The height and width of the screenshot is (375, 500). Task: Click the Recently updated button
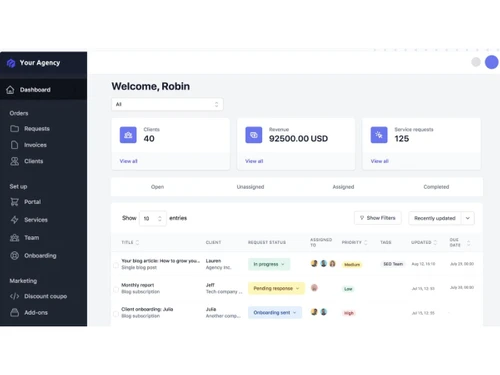coord(435,218)
